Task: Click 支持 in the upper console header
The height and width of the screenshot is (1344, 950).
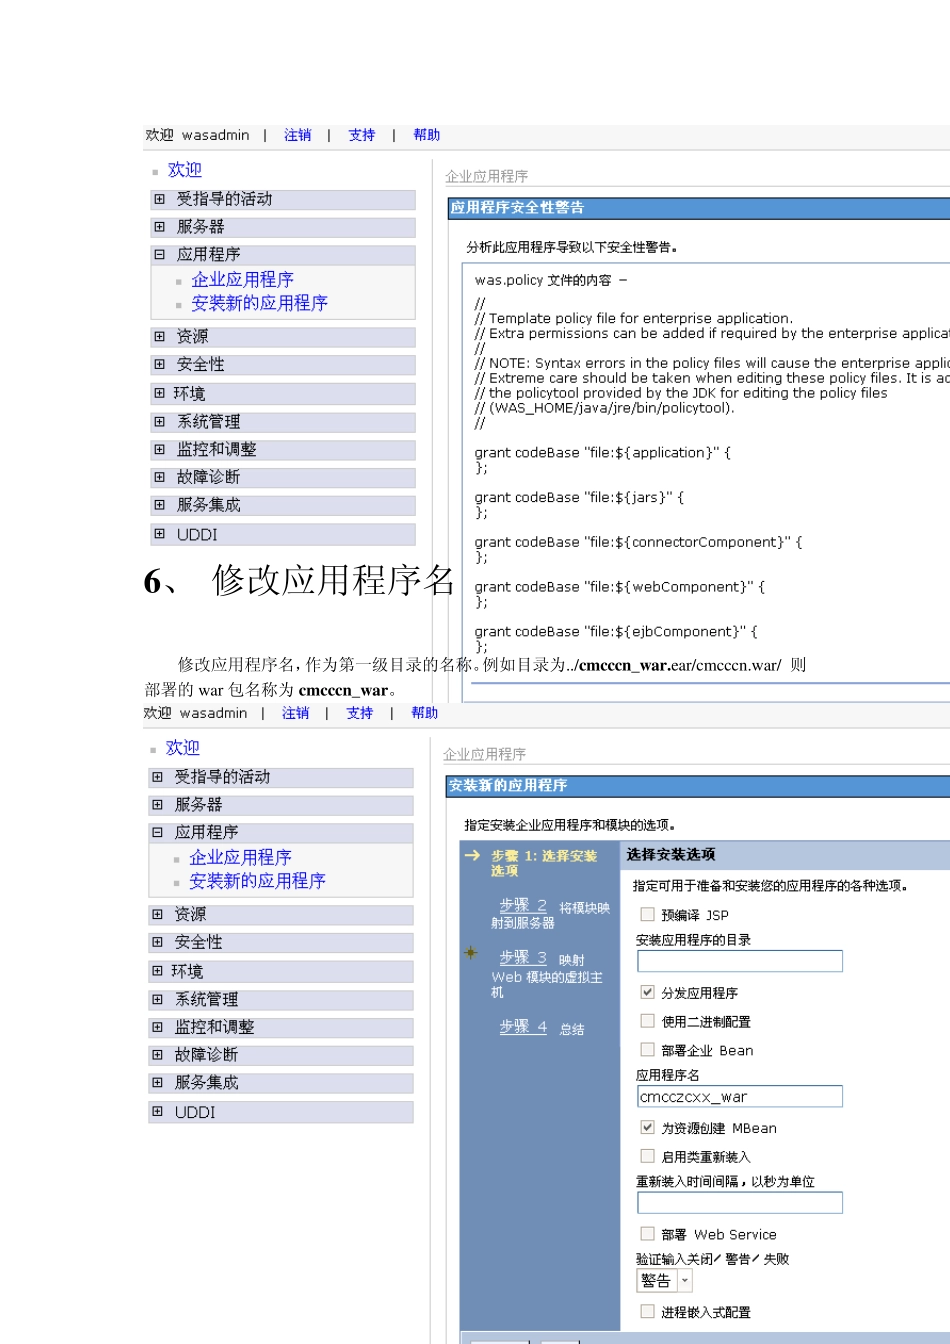Action: click(362, 135)
